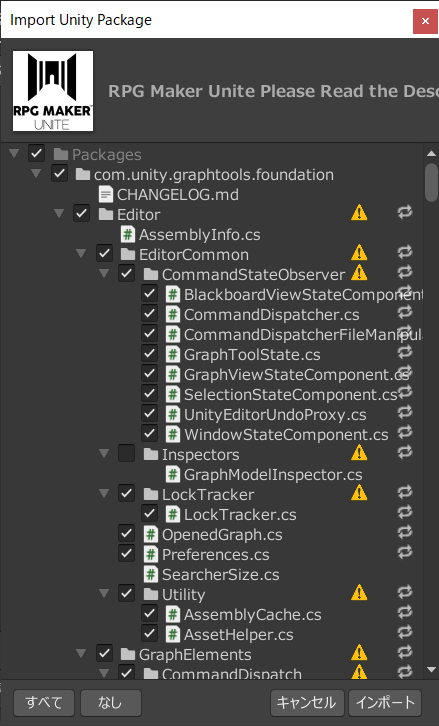
Task: Uncheck the Packages root checkbox
Action: tap(37, 154)
